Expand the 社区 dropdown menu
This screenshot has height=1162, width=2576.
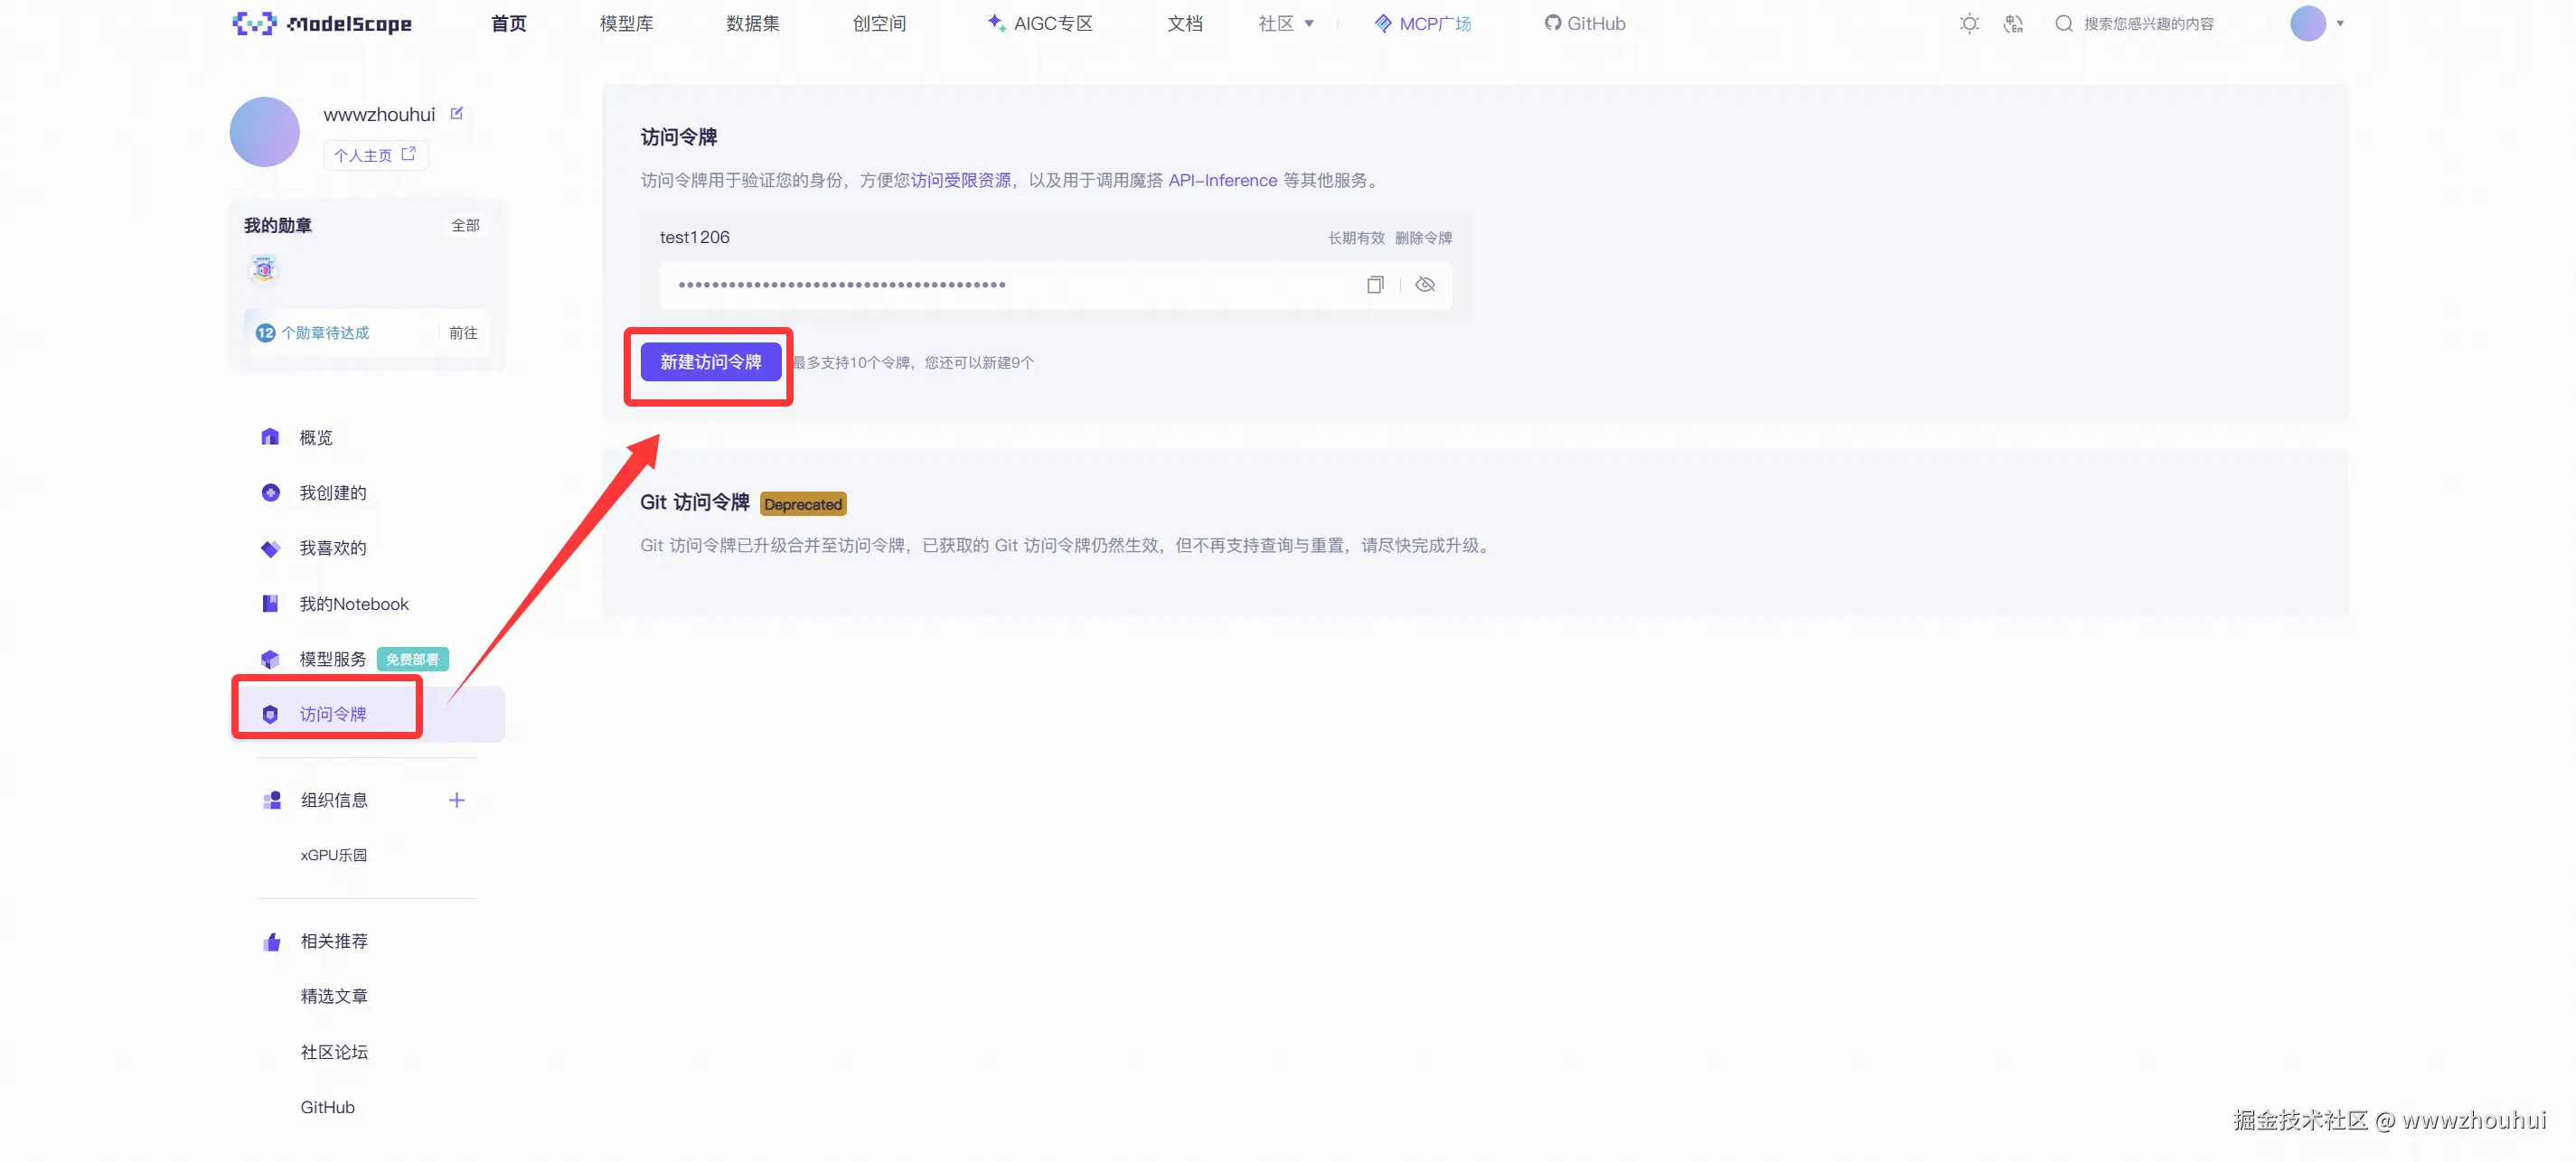click(x=1286, y=23)
